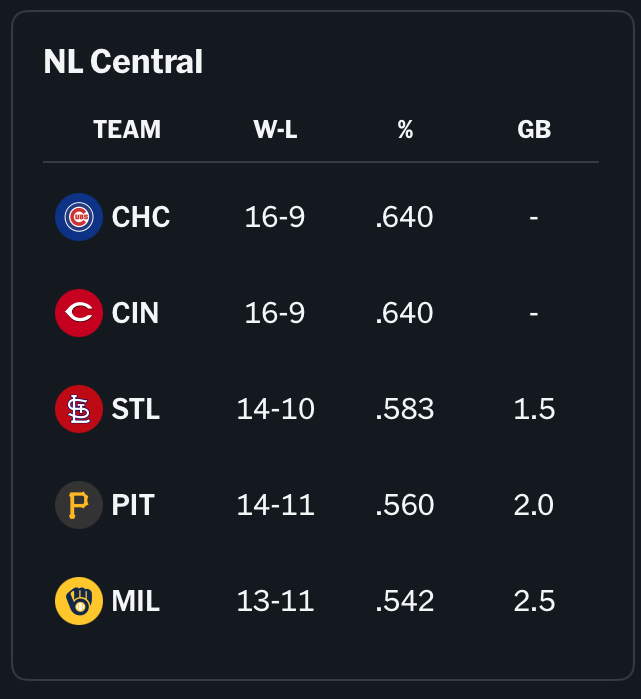Open the CHC team link
Viewport: 641px width, 699px height.
click(x=141, y=217)
